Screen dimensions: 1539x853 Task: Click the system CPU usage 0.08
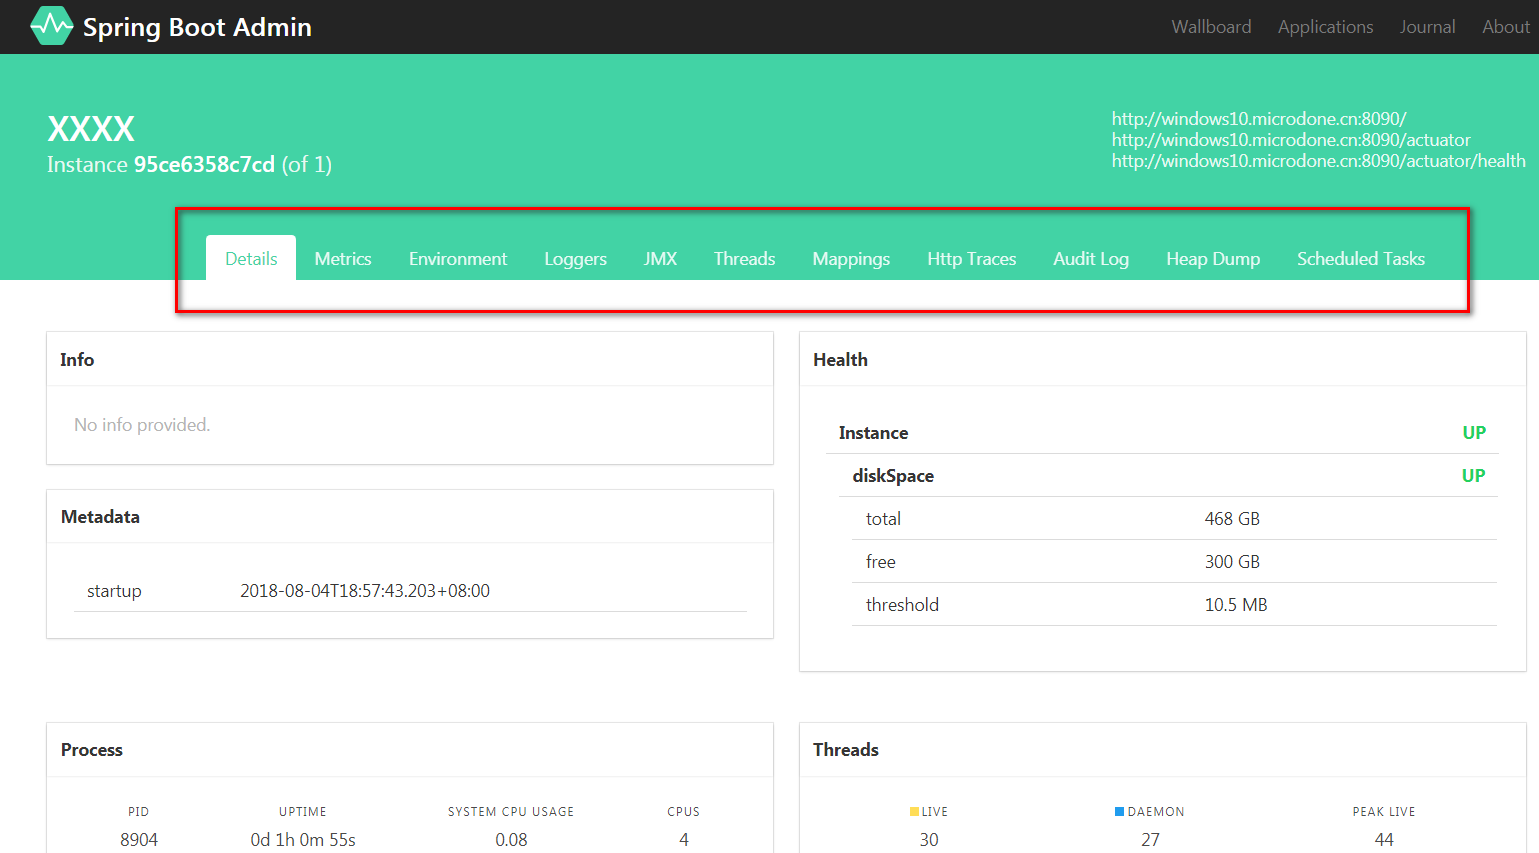click(511, 839)
